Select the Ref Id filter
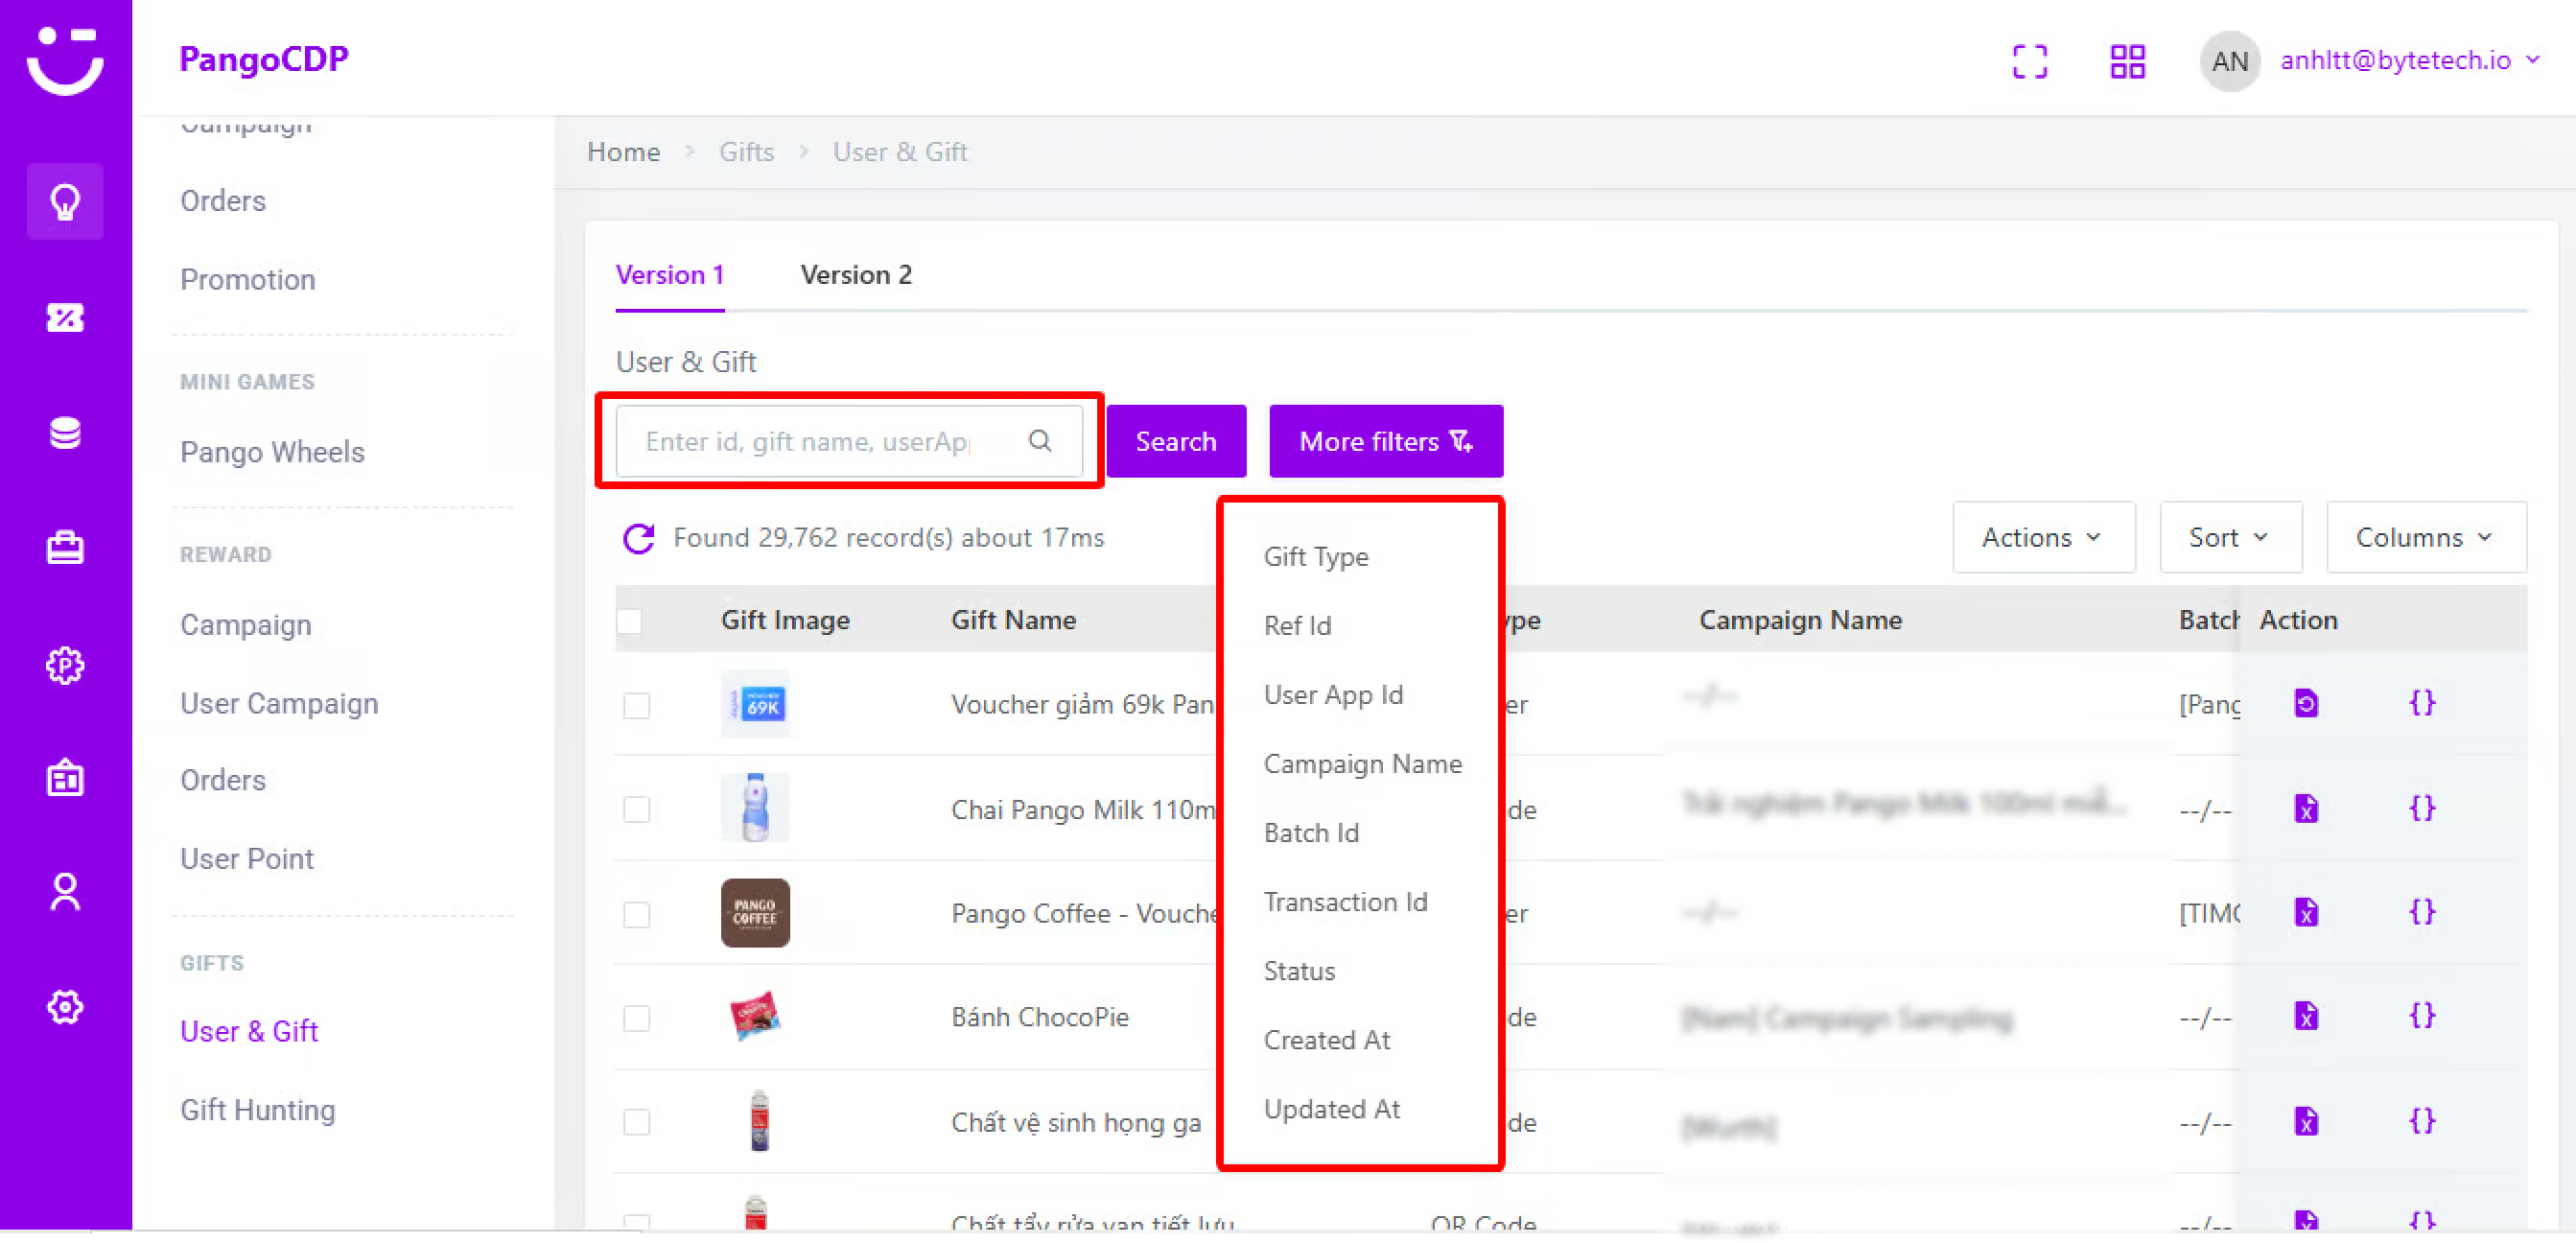This screenshot has height=1243, width=2576. click(1297, 626)
